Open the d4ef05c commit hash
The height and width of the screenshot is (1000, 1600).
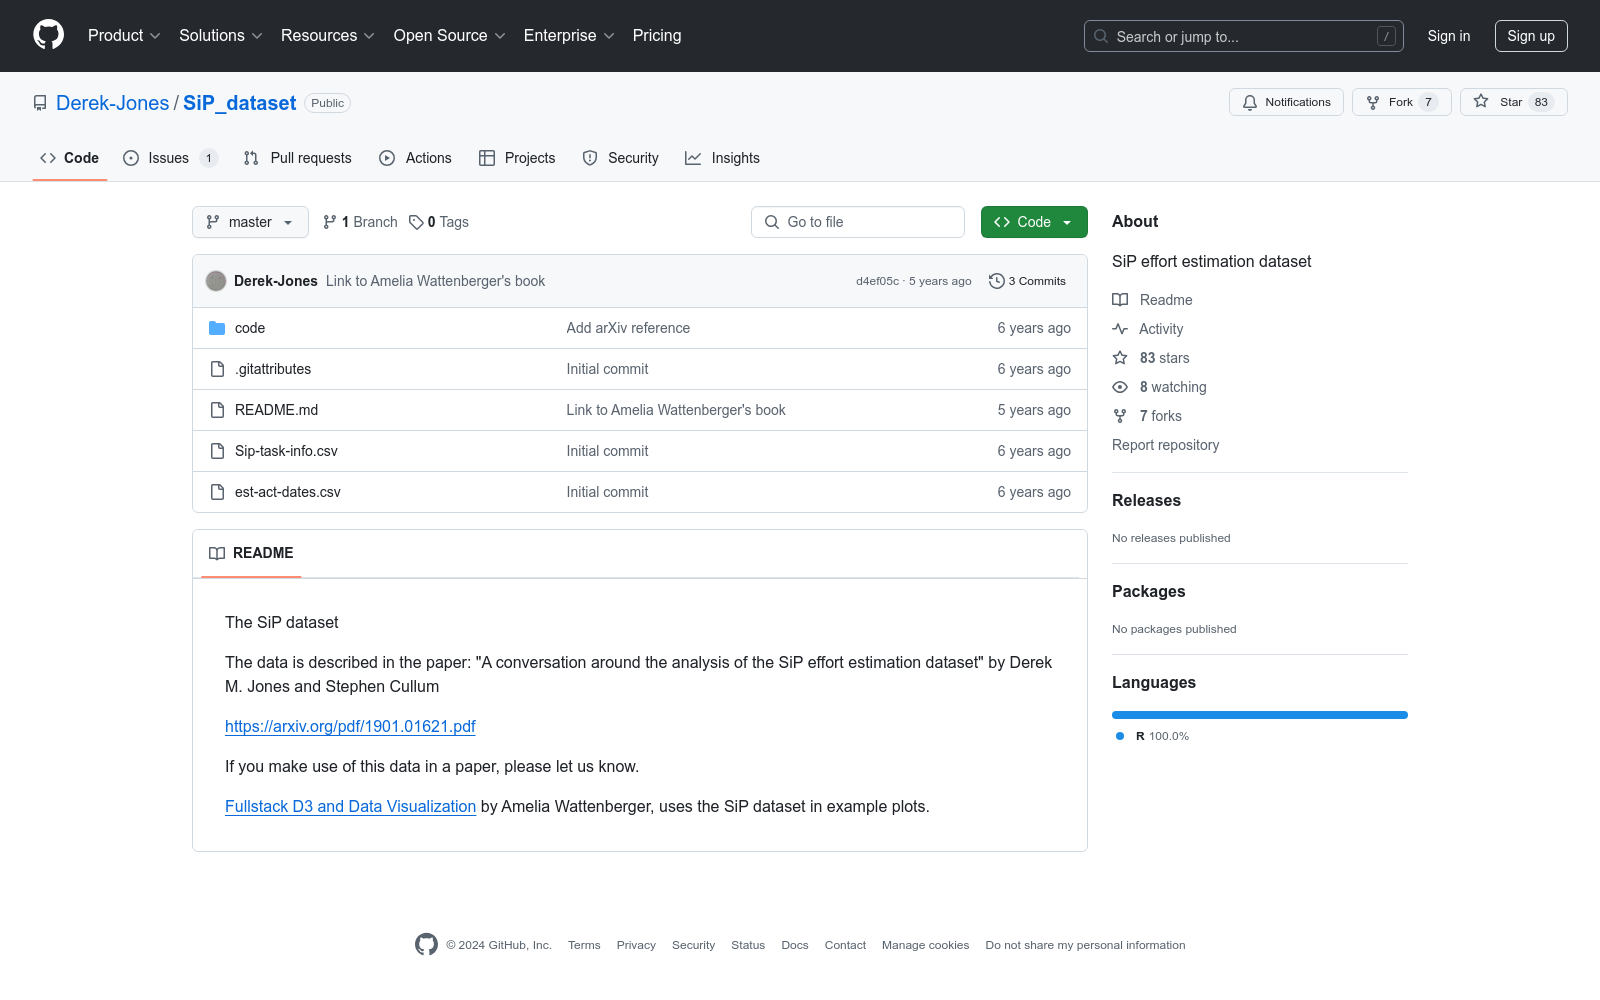pyautogui.click(x=877, y=281)
